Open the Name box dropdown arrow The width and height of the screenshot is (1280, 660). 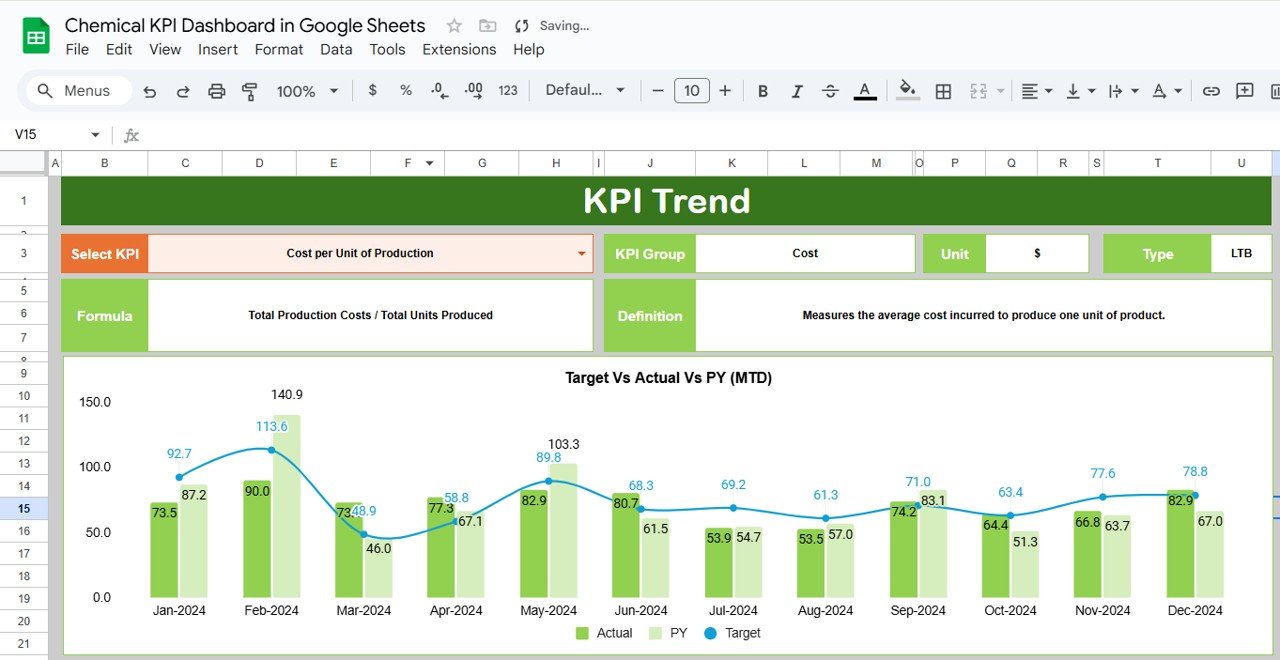pos(95,135)
